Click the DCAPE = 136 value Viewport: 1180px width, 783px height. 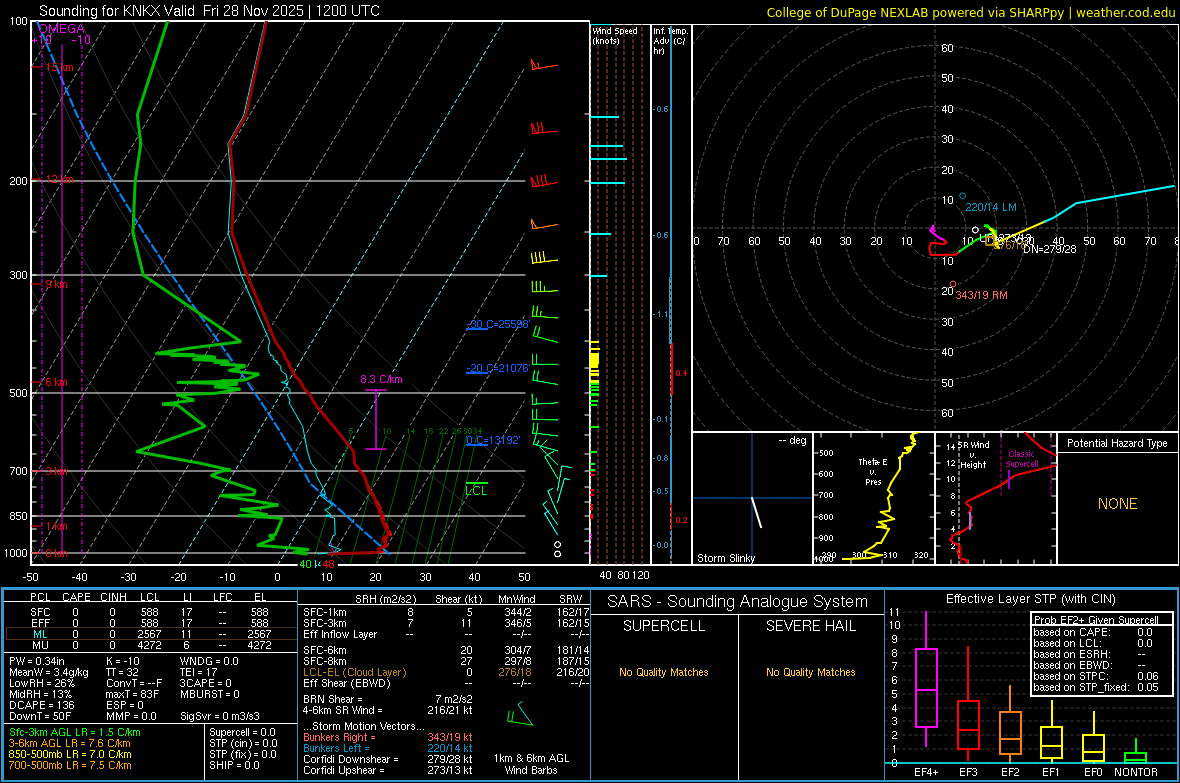point(41,705)
